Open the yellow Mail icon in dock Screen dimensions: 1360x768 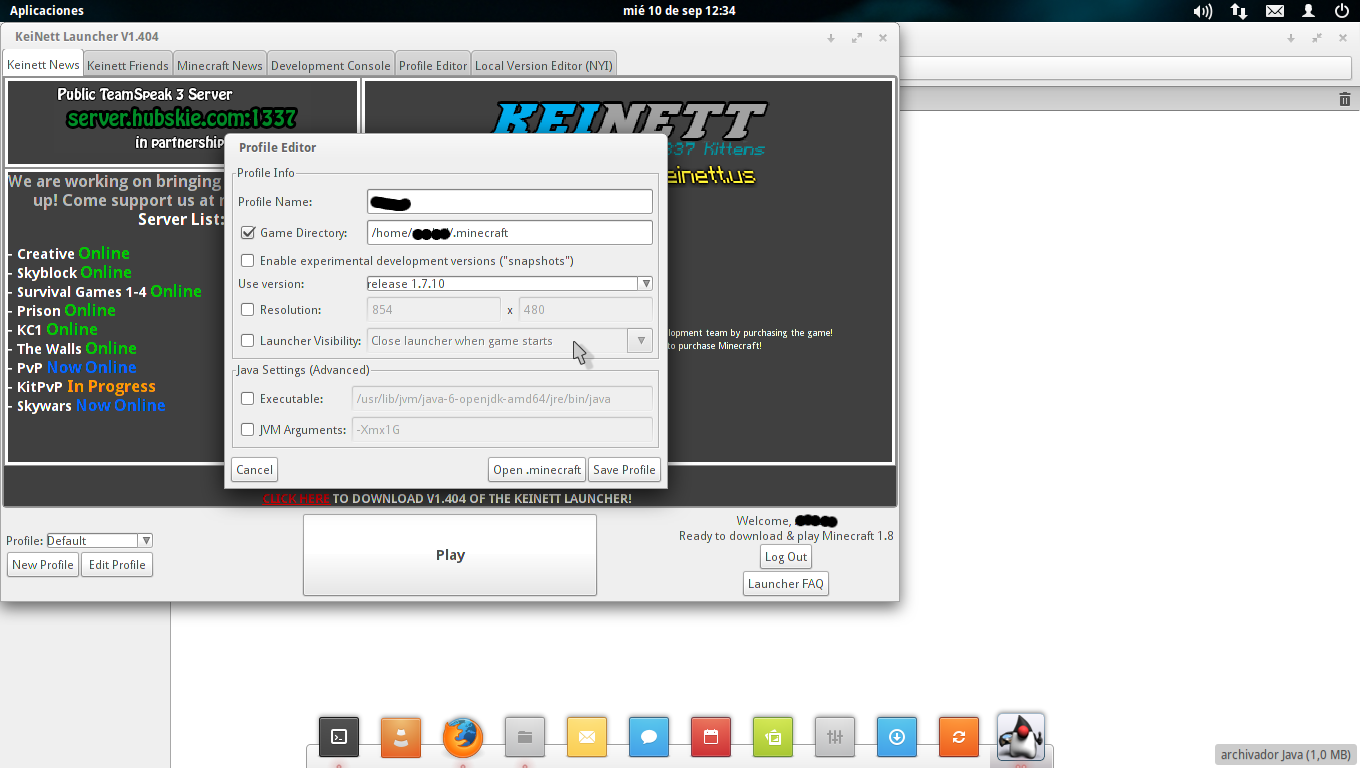(x=587, y=737)
